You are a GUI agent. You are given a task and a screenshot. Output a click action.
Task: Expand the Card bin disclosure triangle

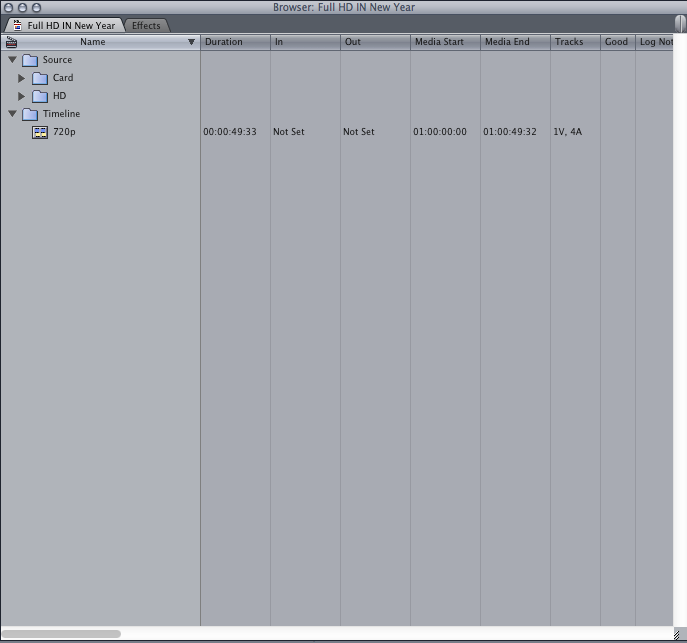pos(21,78)
